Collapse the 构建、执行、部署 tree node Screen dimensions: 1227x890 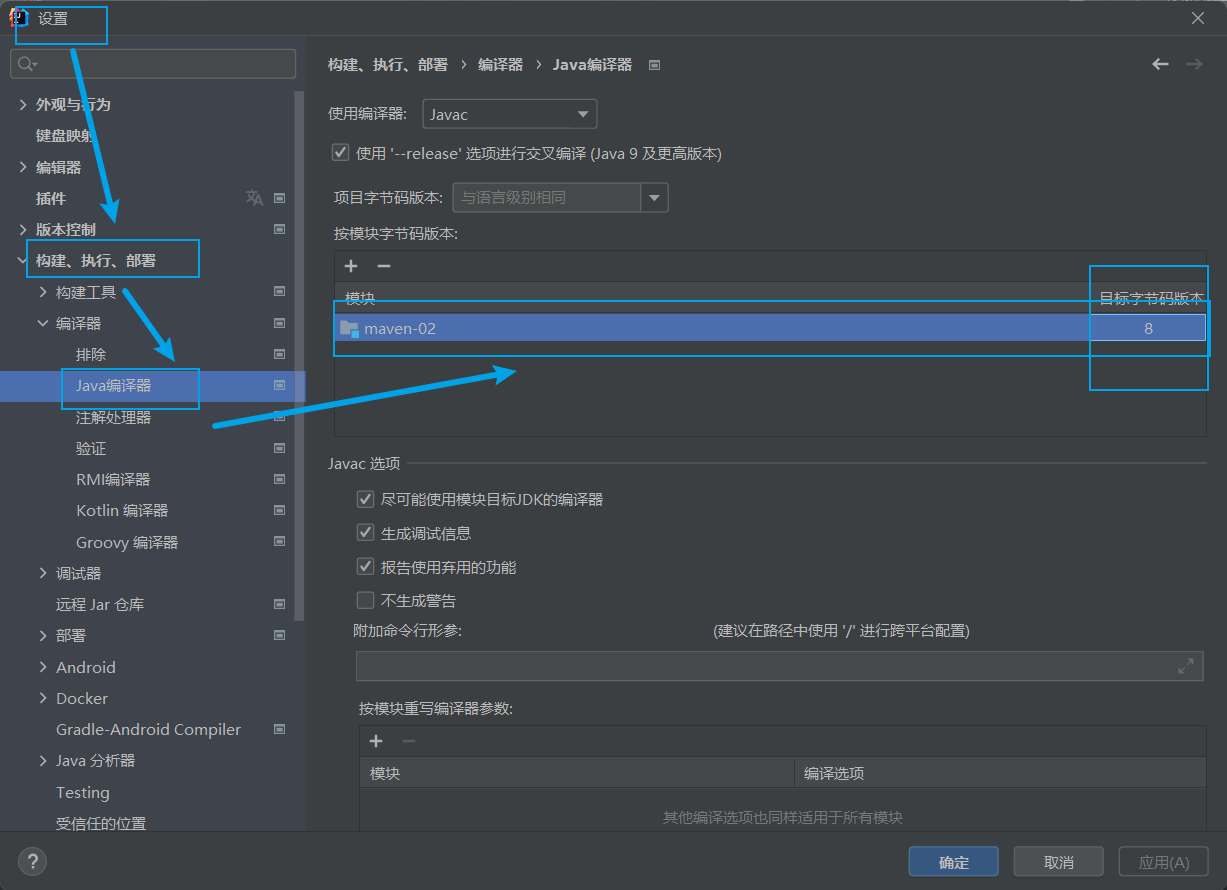pos(23,261)
